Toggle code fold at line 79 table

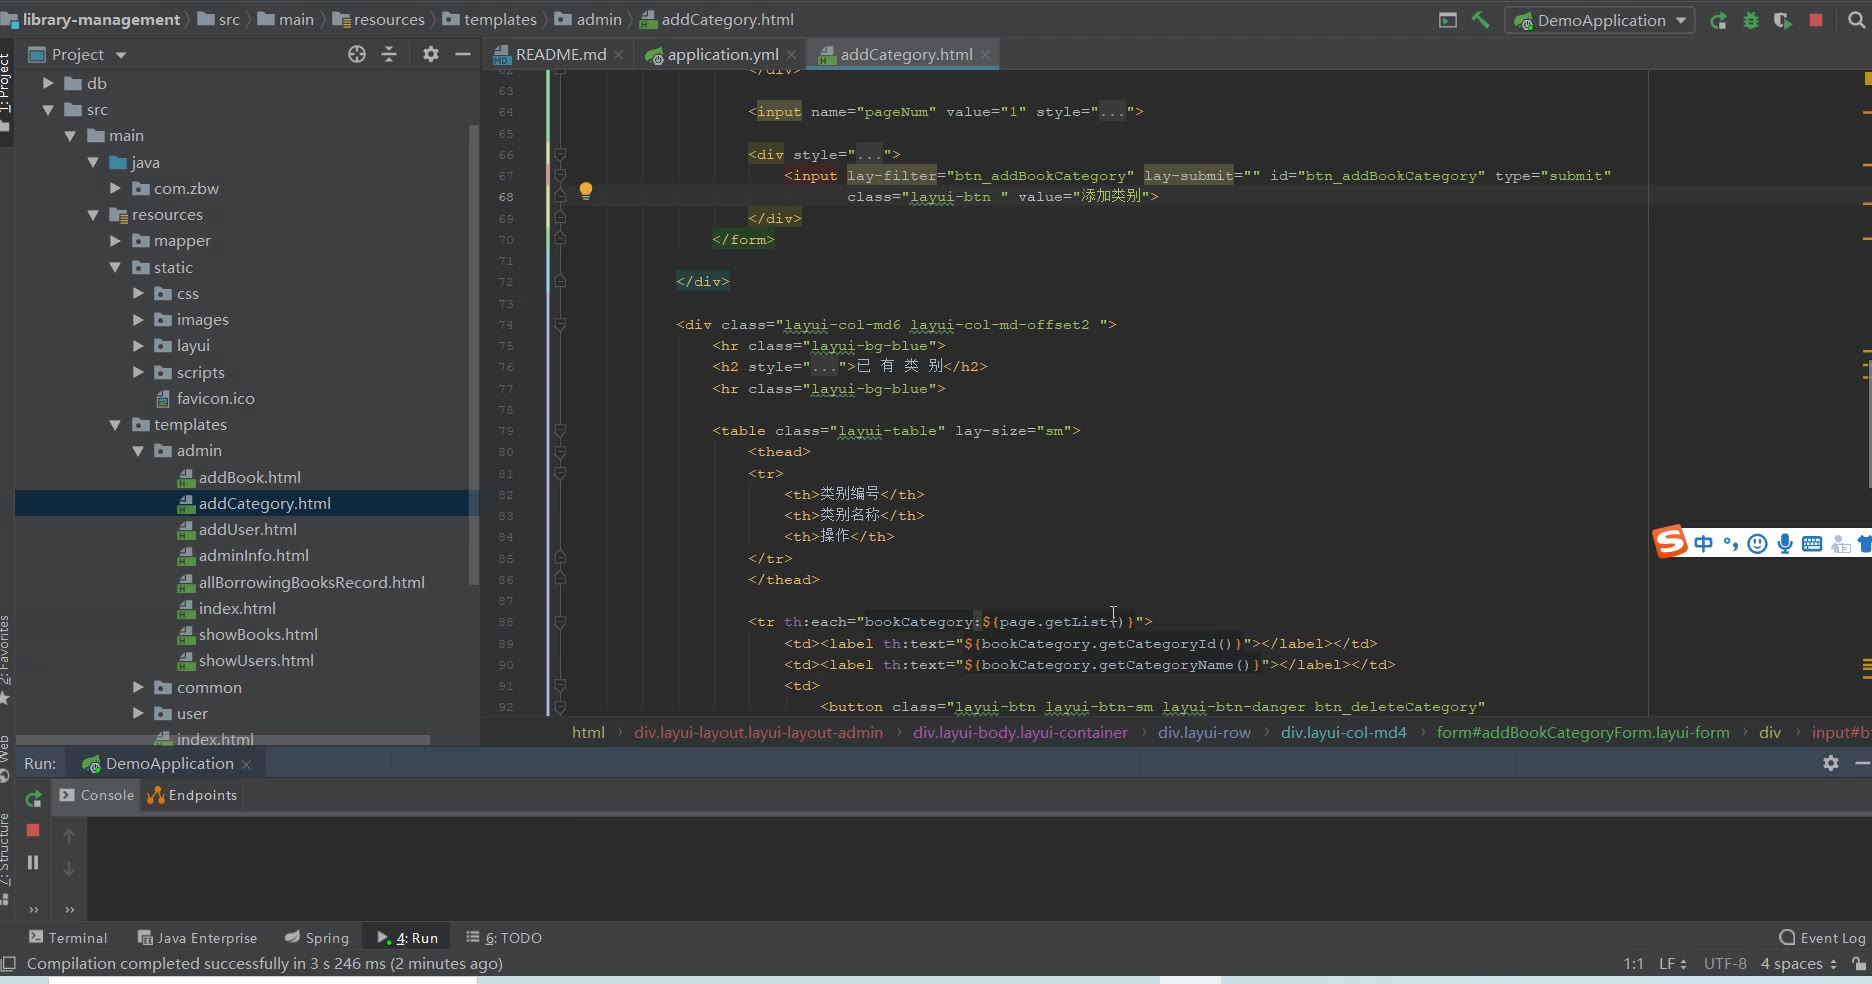click(x=560, y=431)
